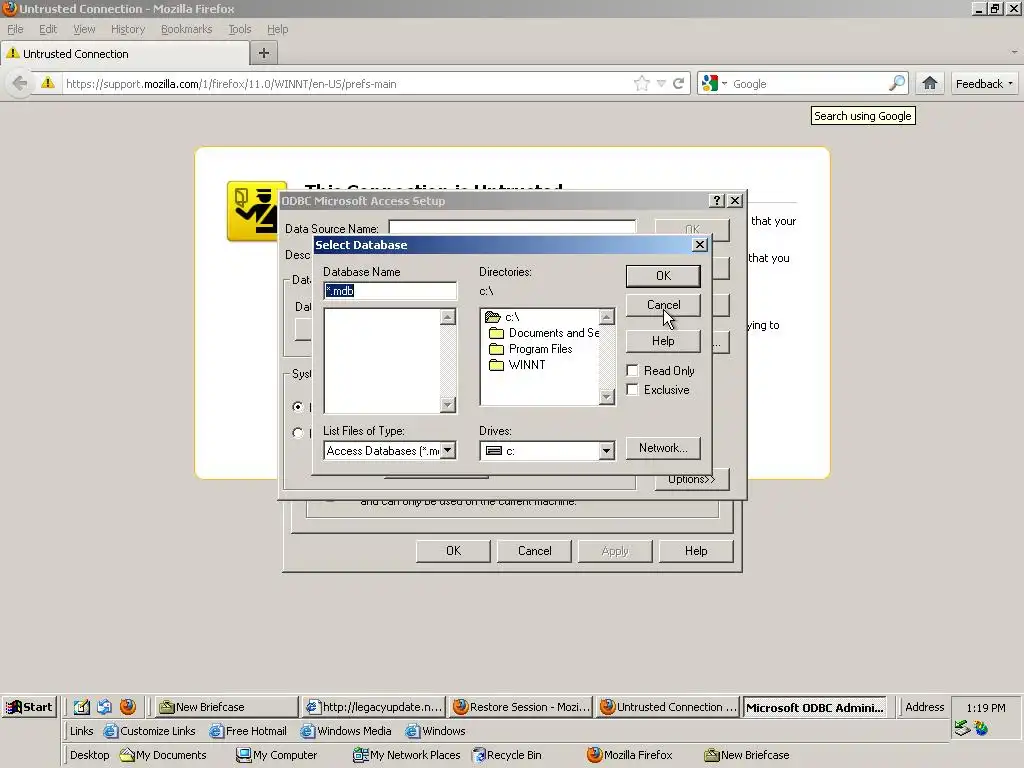Select Documents and Settings folder

point(545,333)
